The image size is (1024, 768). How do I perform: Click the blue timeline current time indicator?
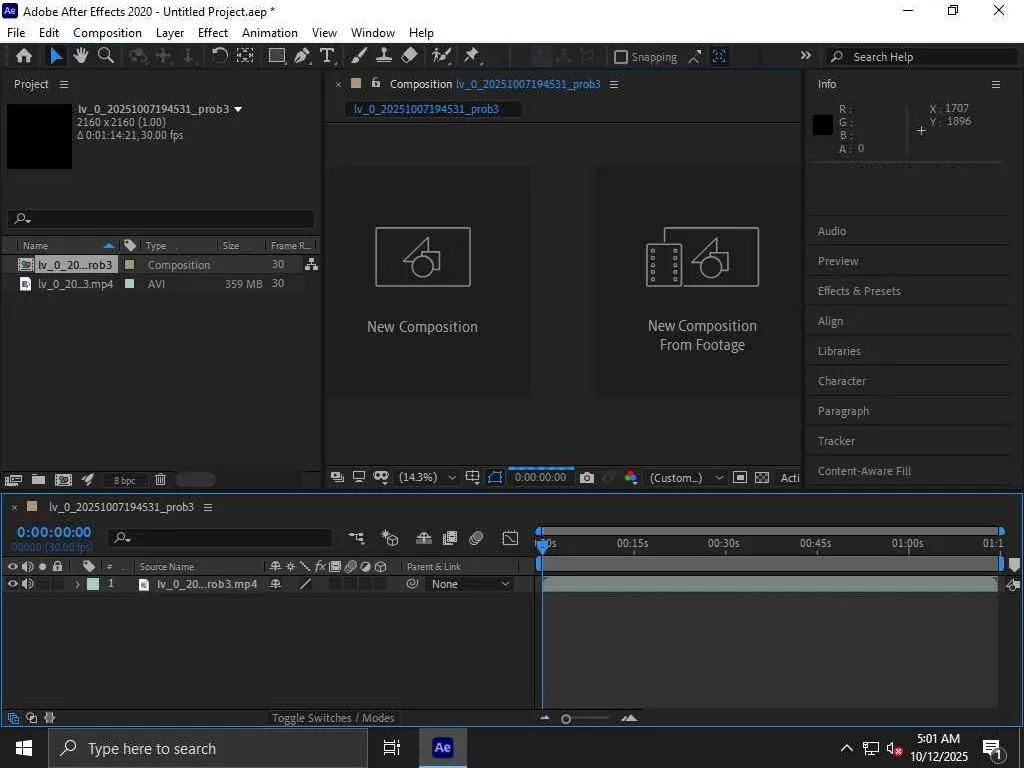tap(542, 545)
